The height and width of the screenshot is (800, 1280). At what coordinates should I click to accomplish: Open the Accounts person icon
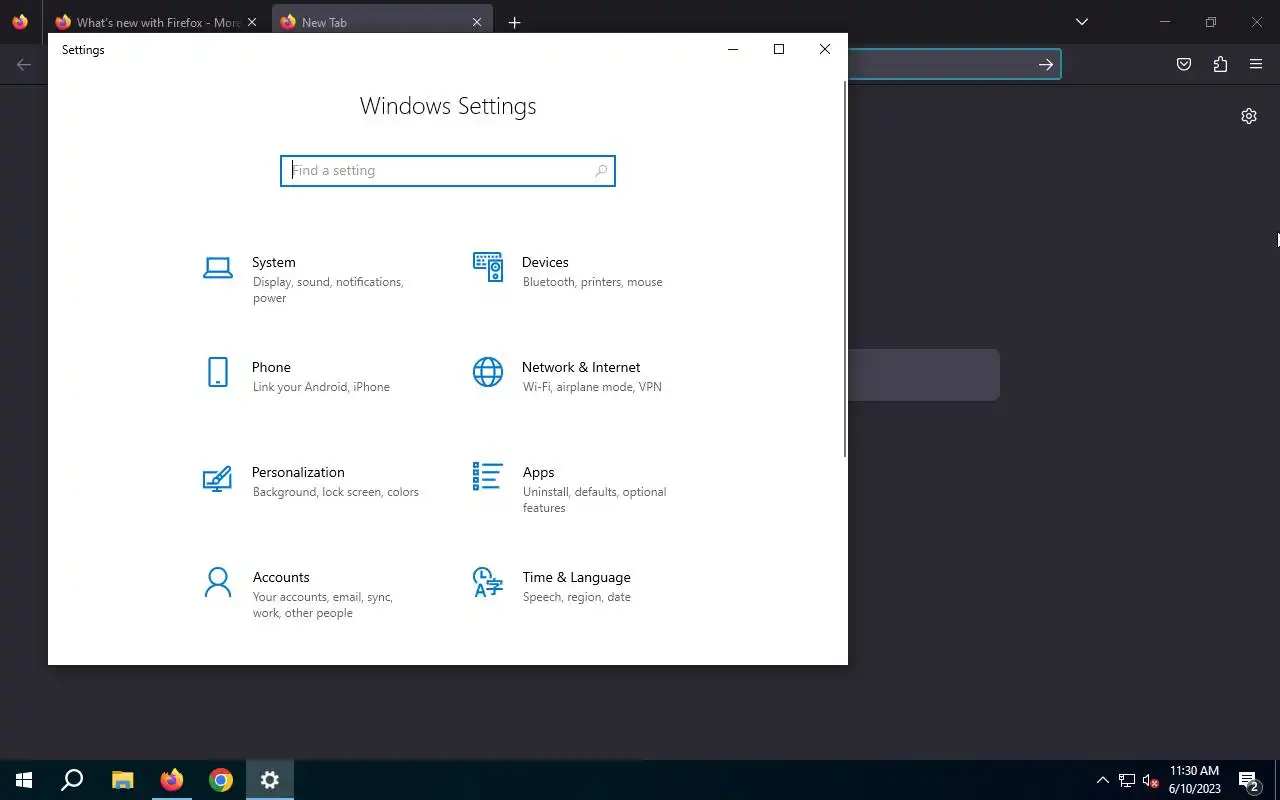218,582
